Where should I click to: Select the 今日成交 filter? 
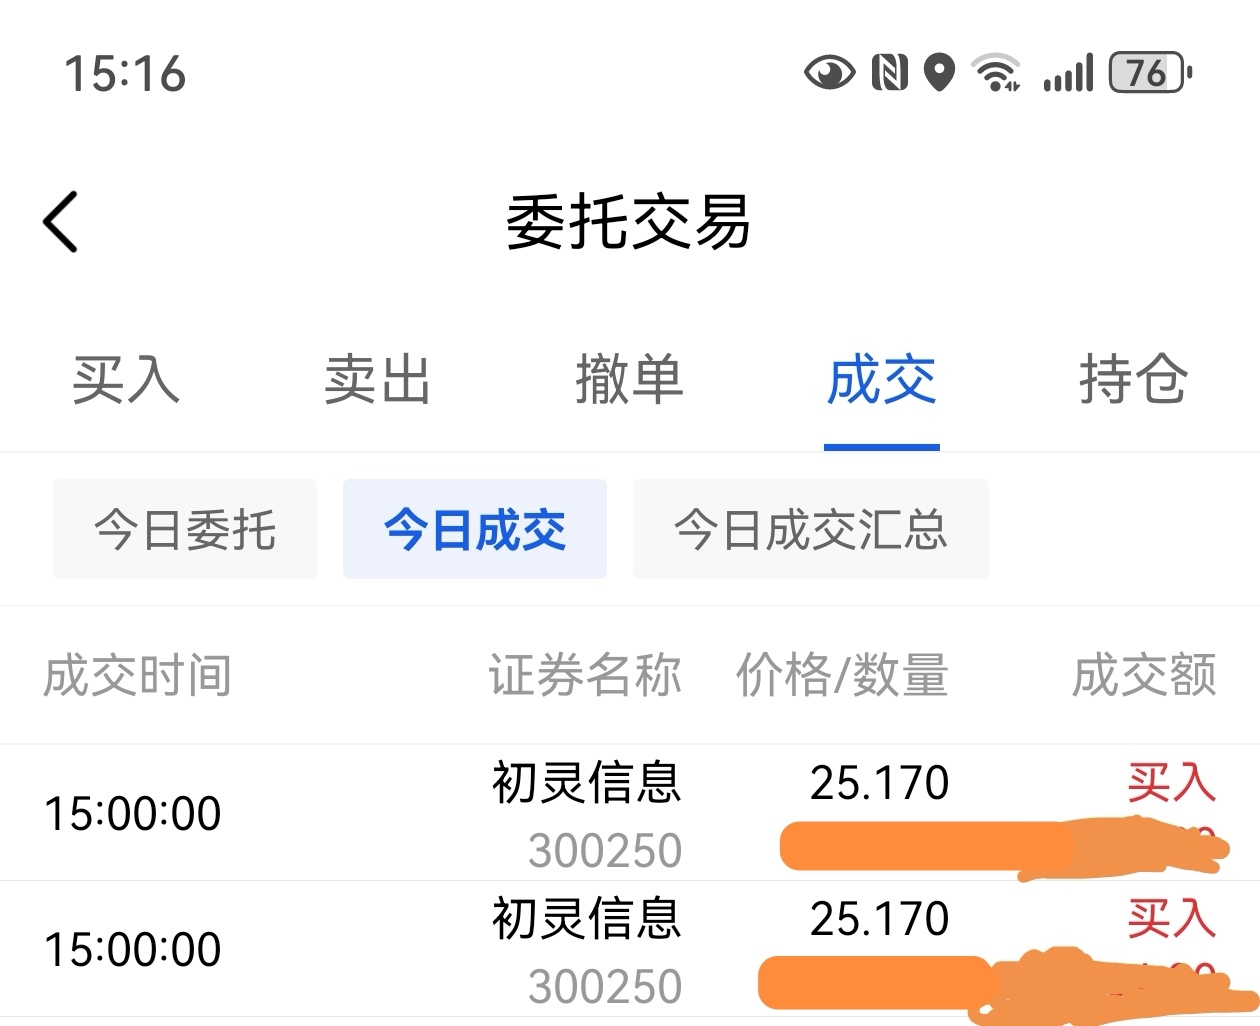tap(475, 529)
